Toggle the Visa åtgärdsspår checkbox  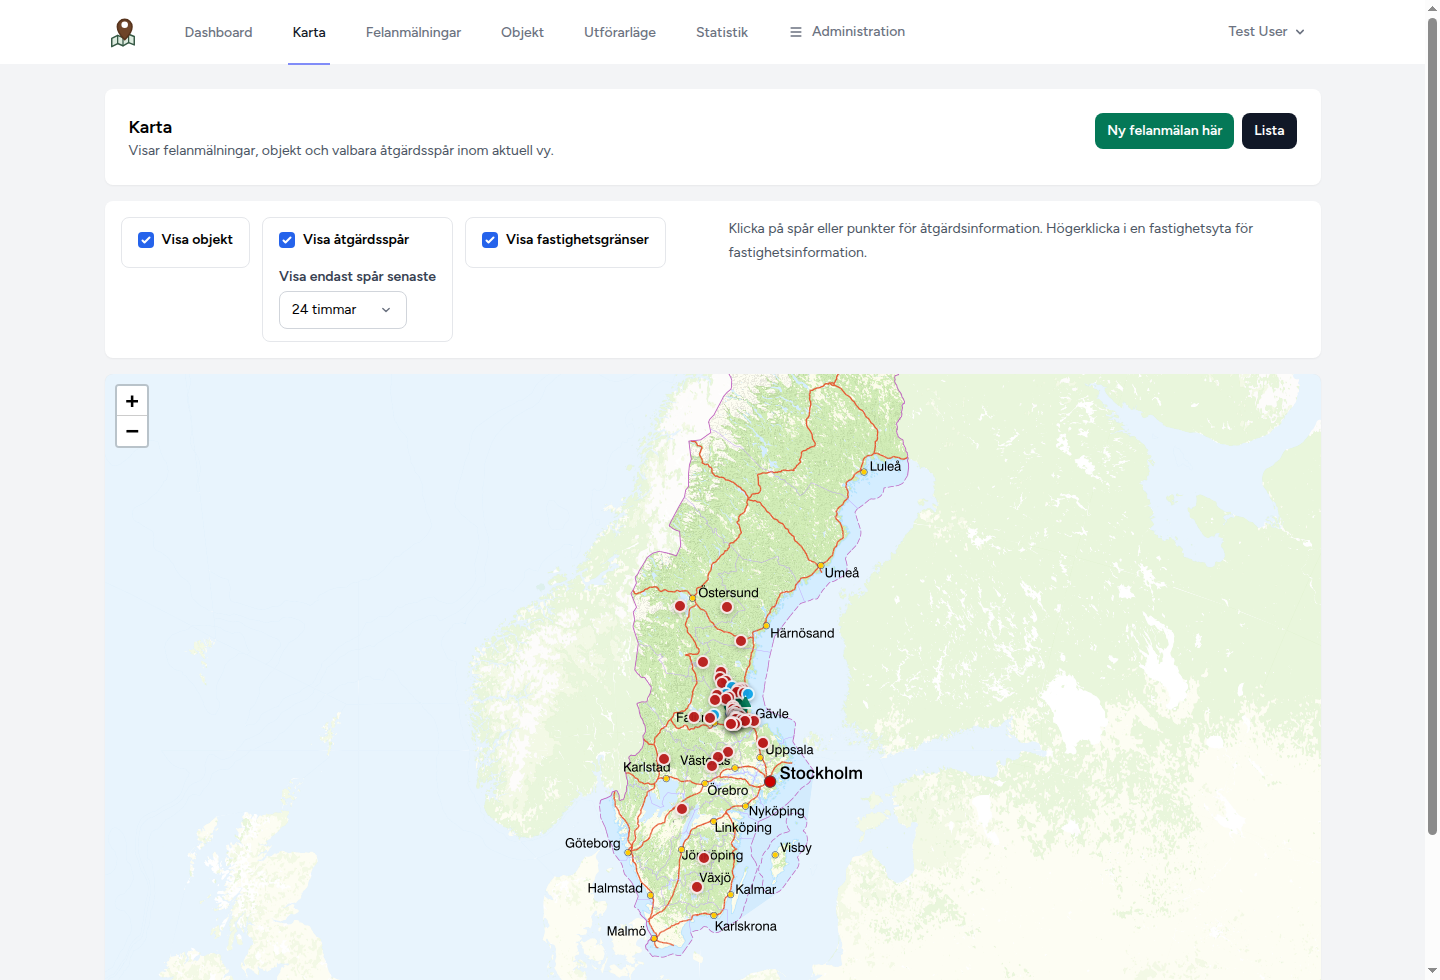click(x=287, y=240)
